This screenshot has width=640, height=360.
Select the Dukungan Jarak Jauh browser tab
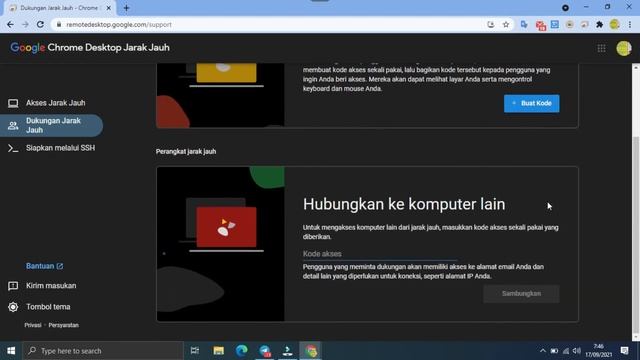click(60, 8)
